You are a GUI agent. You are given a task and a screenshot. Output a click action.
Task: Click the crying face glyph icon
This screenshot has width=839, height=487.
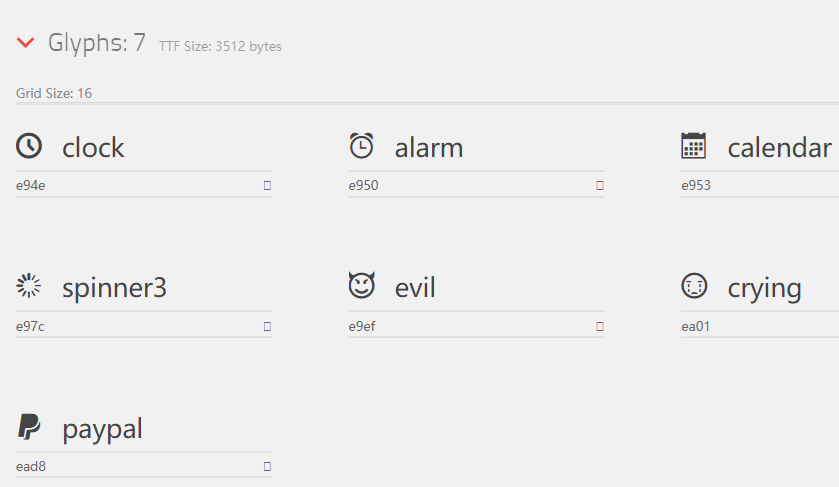click(x=693, y=286)
